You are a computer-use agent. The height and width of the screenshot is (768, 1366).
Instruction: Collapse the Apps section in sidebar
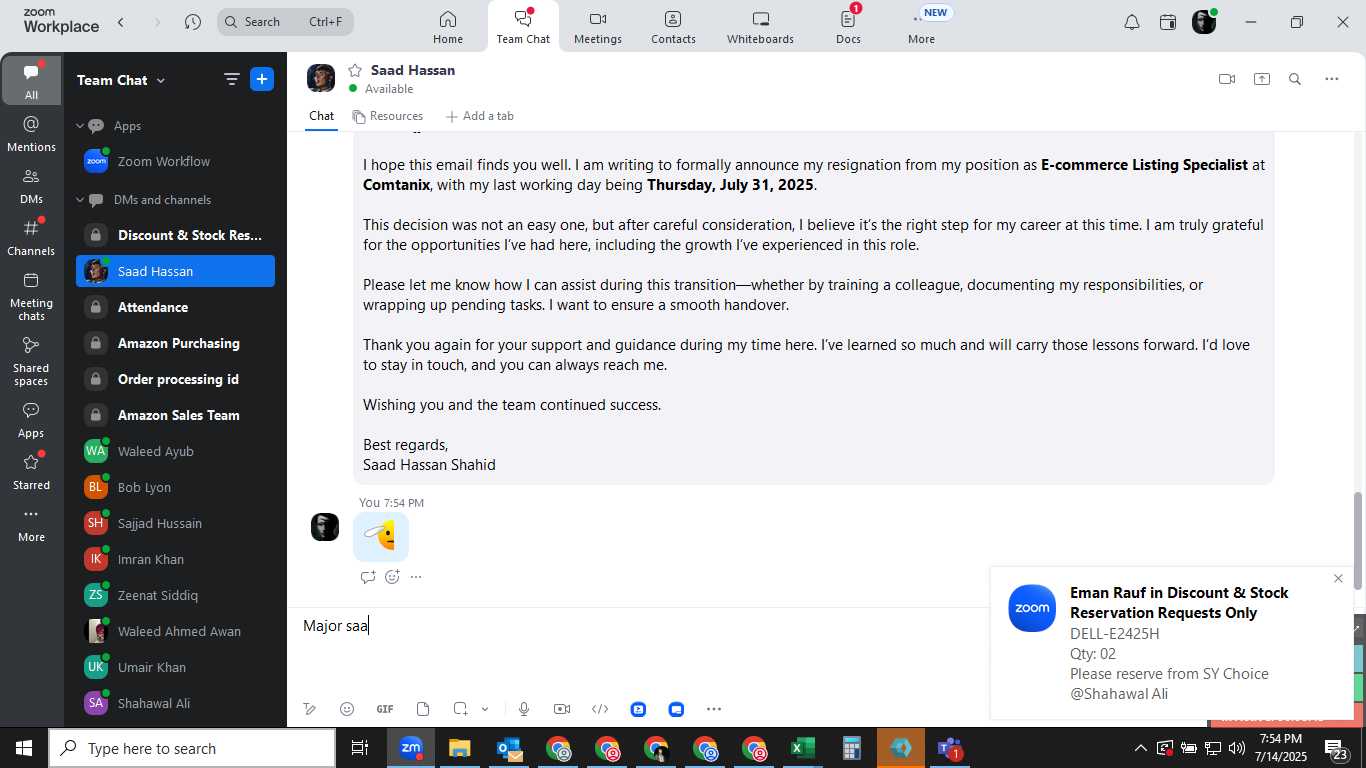pos(81,126)
